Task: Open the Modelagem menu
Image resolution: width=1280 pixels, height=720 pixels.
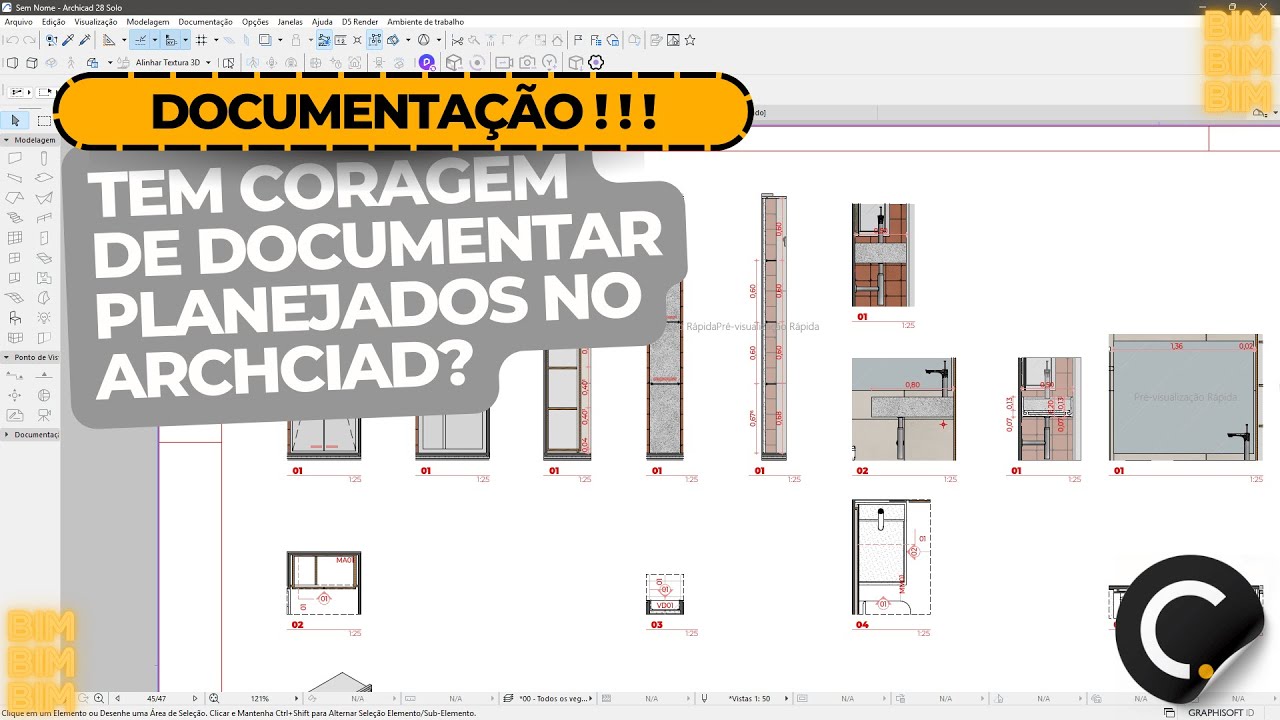Action: (148, 21)
